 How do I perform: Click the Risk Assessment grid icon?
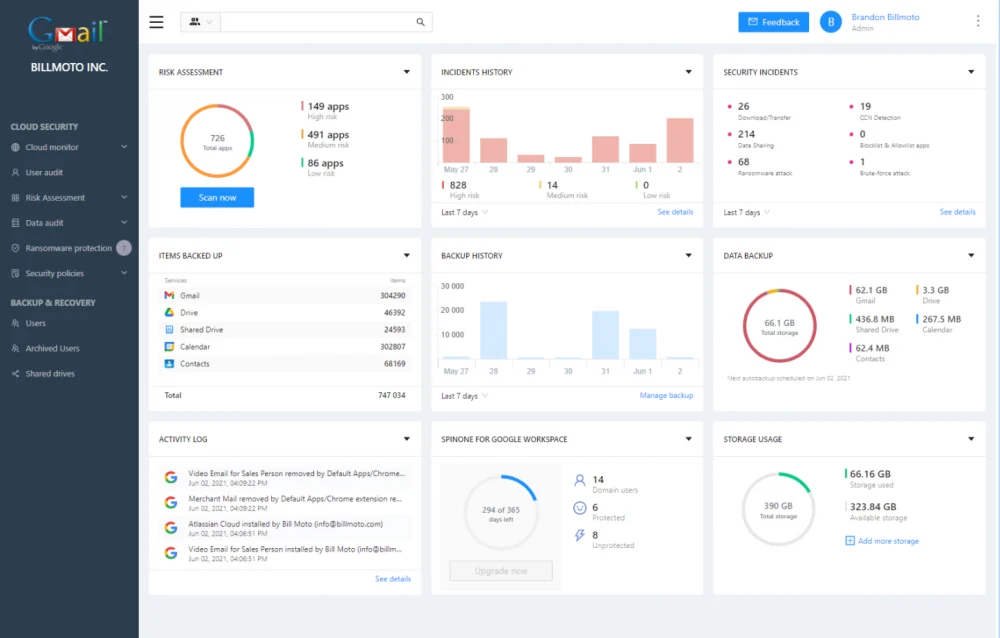[x=15, y=198]
